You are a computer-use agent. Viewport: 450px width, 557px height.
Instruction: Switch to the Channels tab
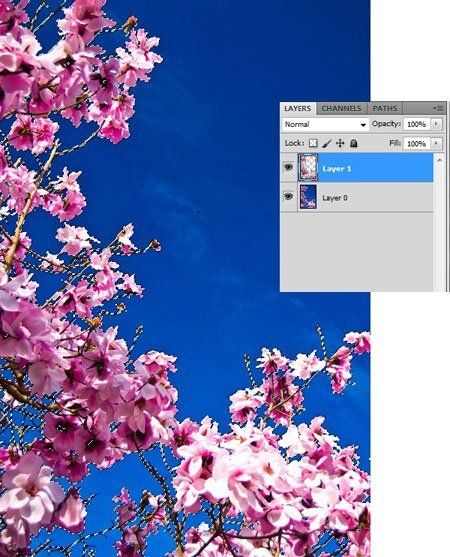coord(341,108)
